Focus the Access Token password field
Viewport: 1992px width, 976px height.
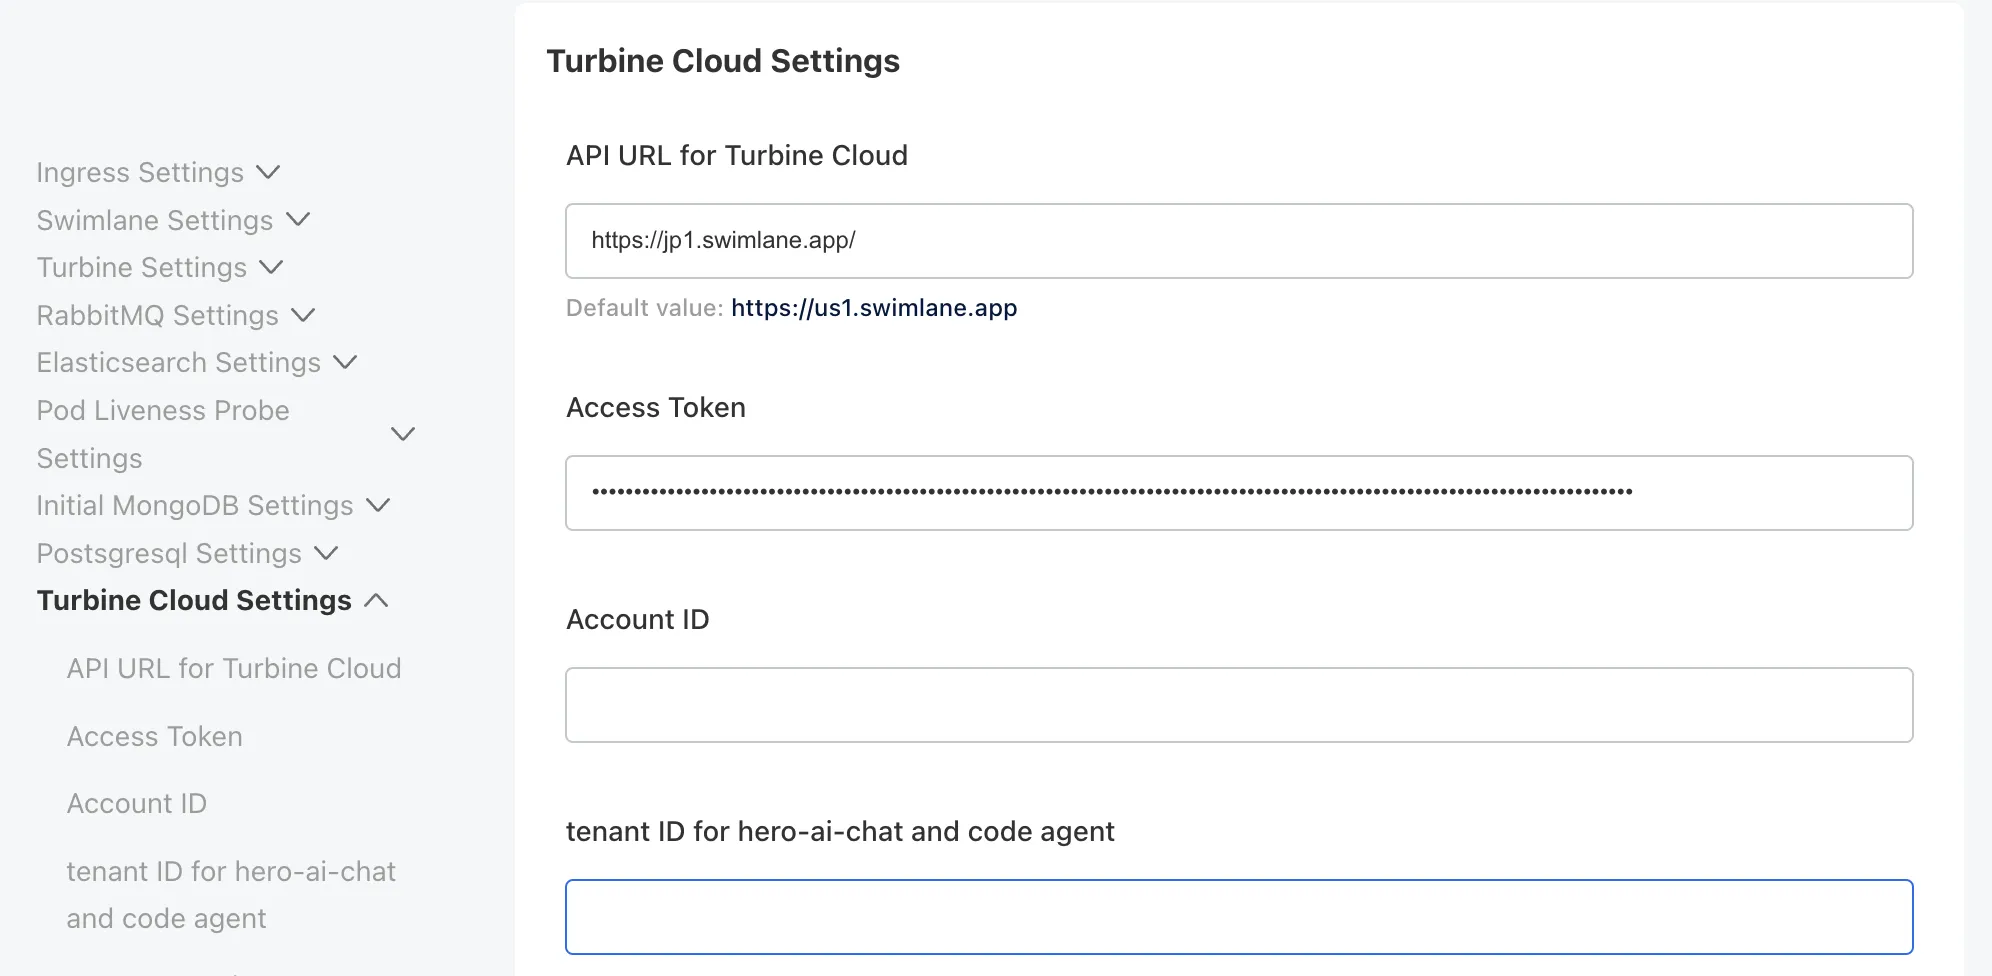(x=1239, y=493)
